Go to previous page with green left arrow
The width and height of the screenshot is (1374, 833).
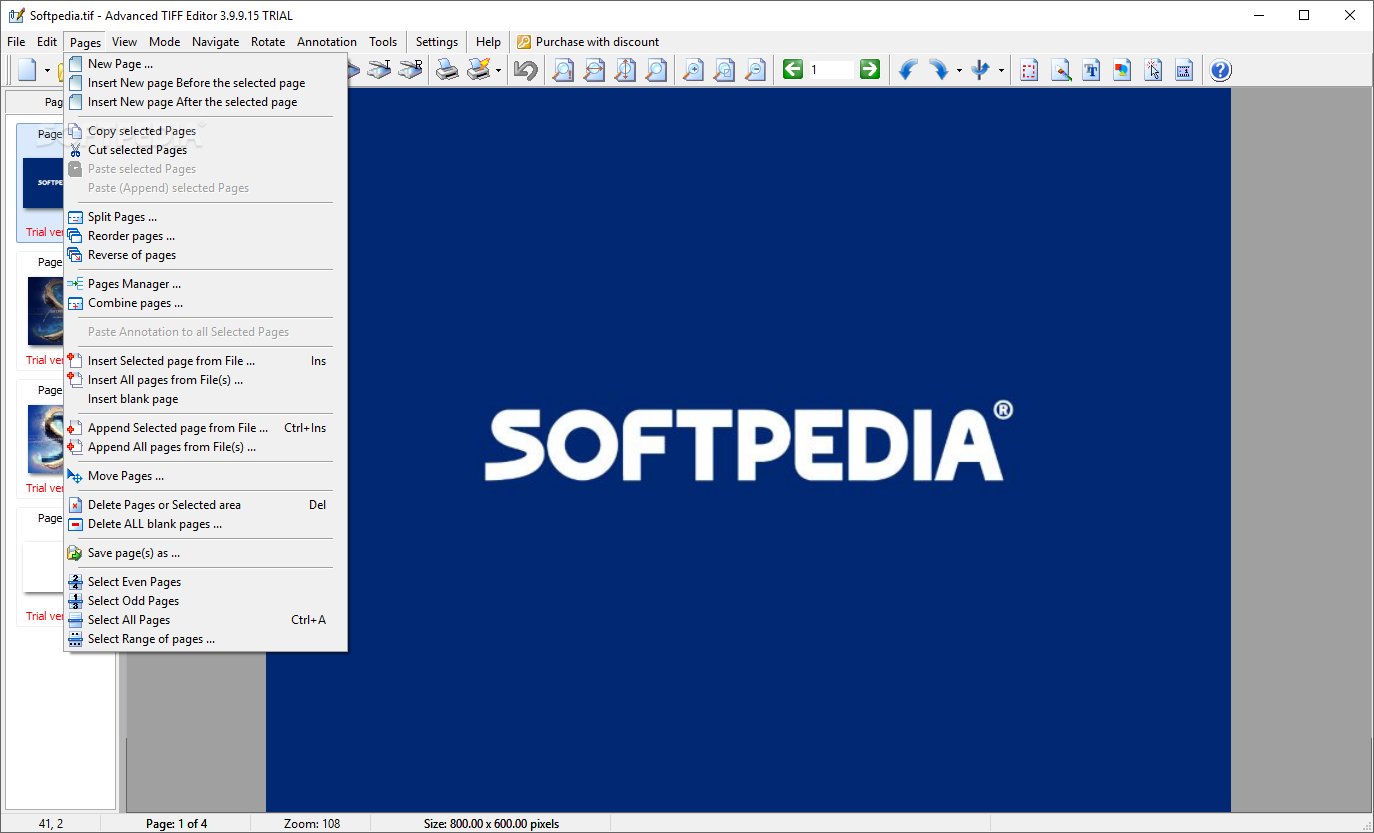pos(793,69)
